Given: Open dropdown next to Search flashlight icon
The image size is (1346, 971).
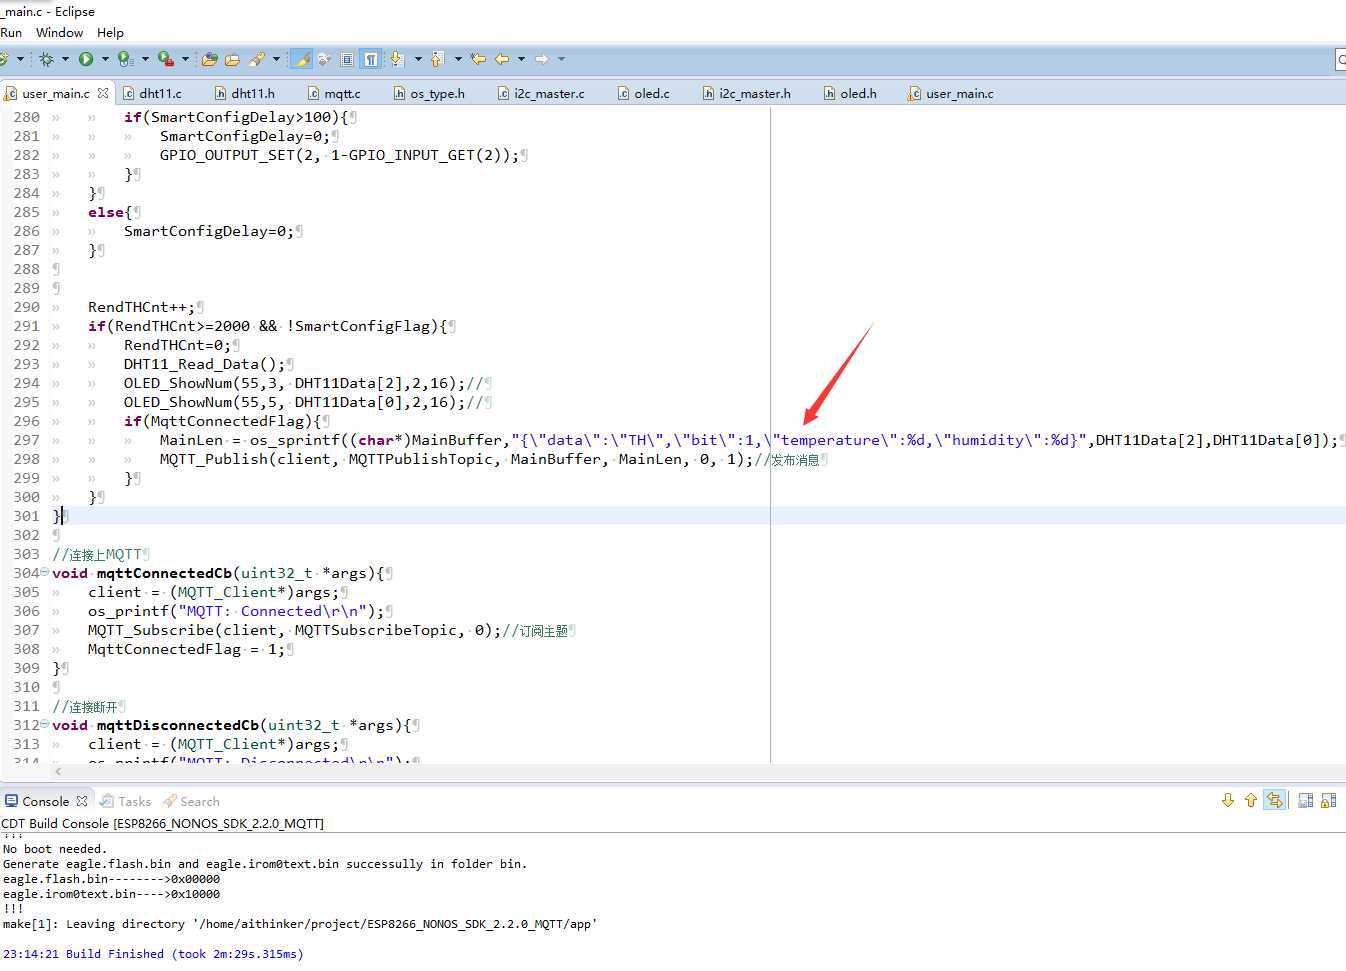Looking at the screenshot, I should pyautogui.click(x=276, y=59).
